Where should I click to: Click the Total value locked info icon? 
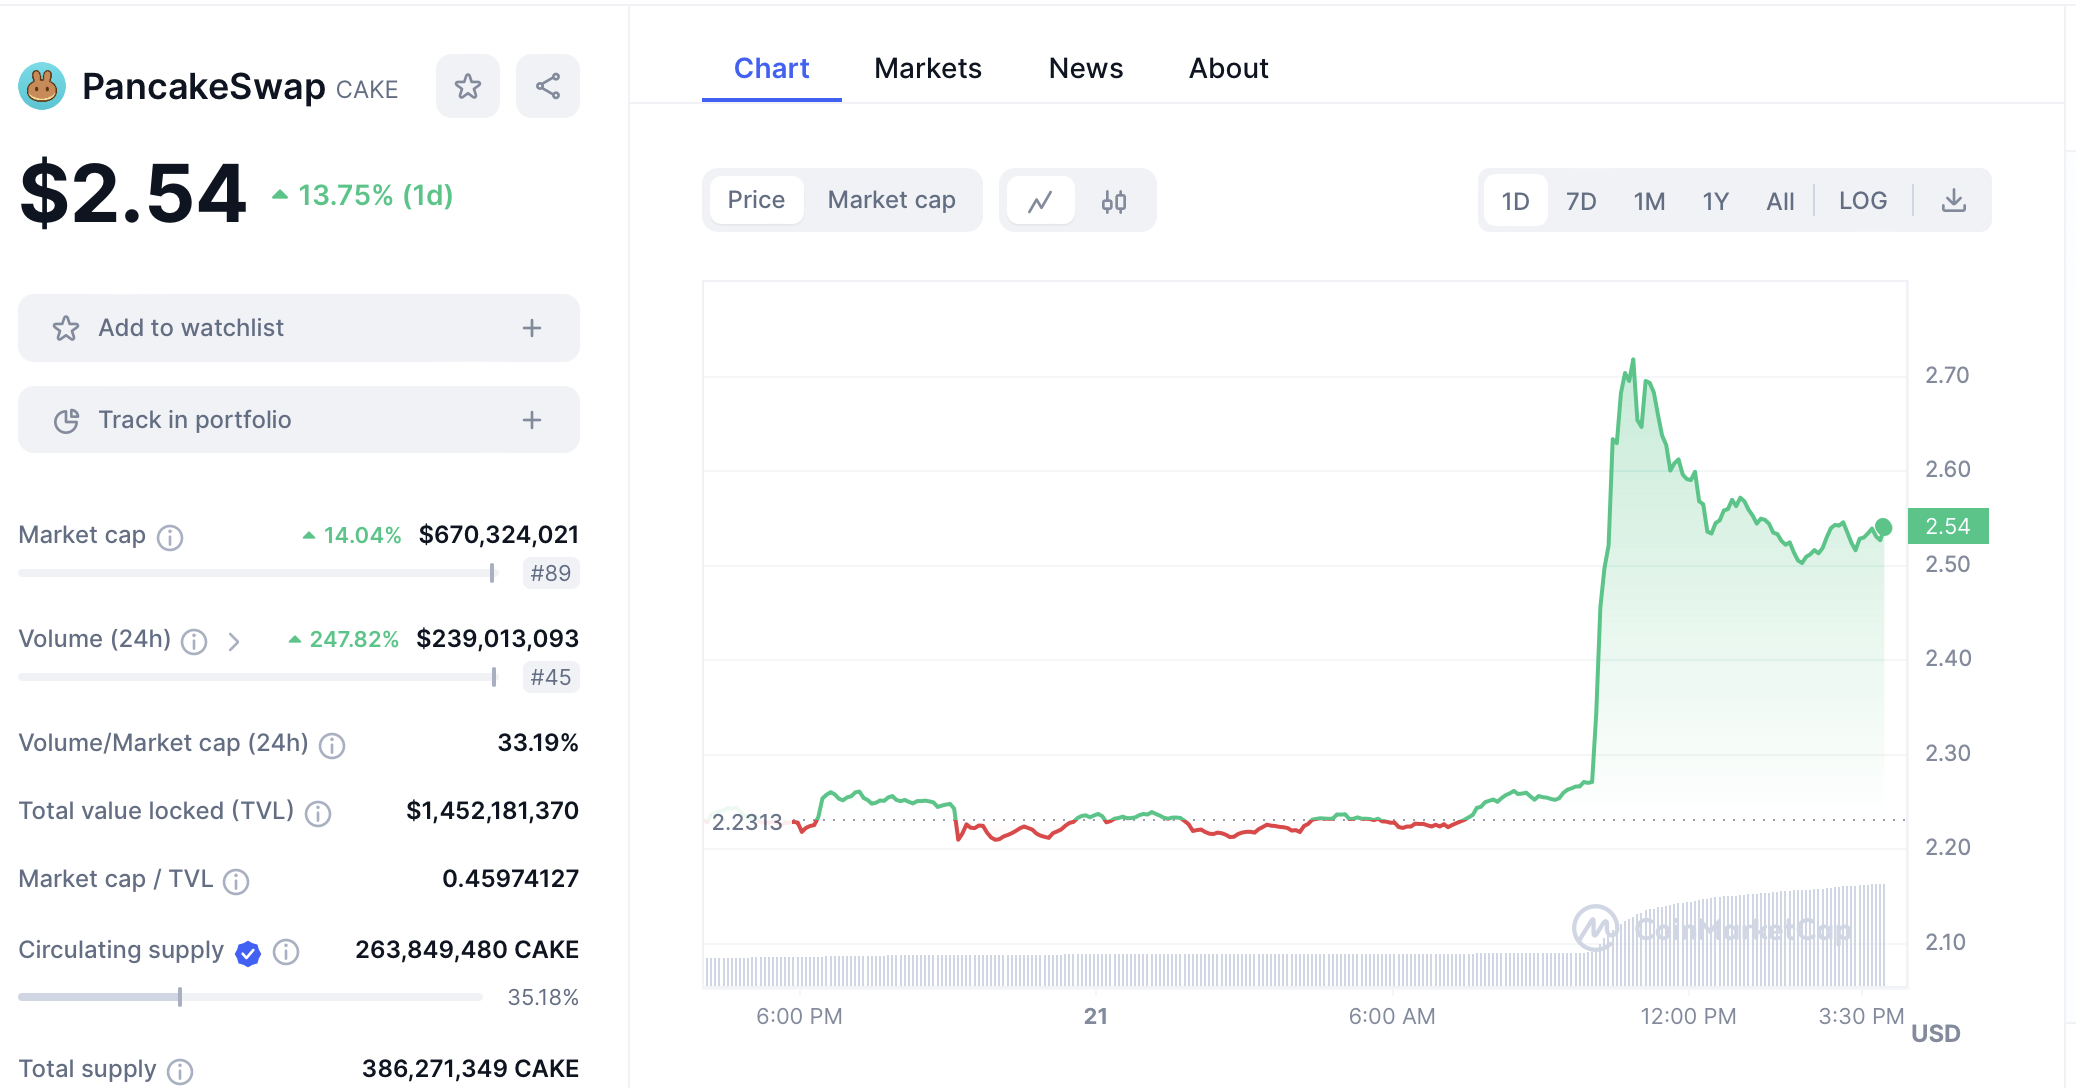pyautogui.click(x=318, y=814)
